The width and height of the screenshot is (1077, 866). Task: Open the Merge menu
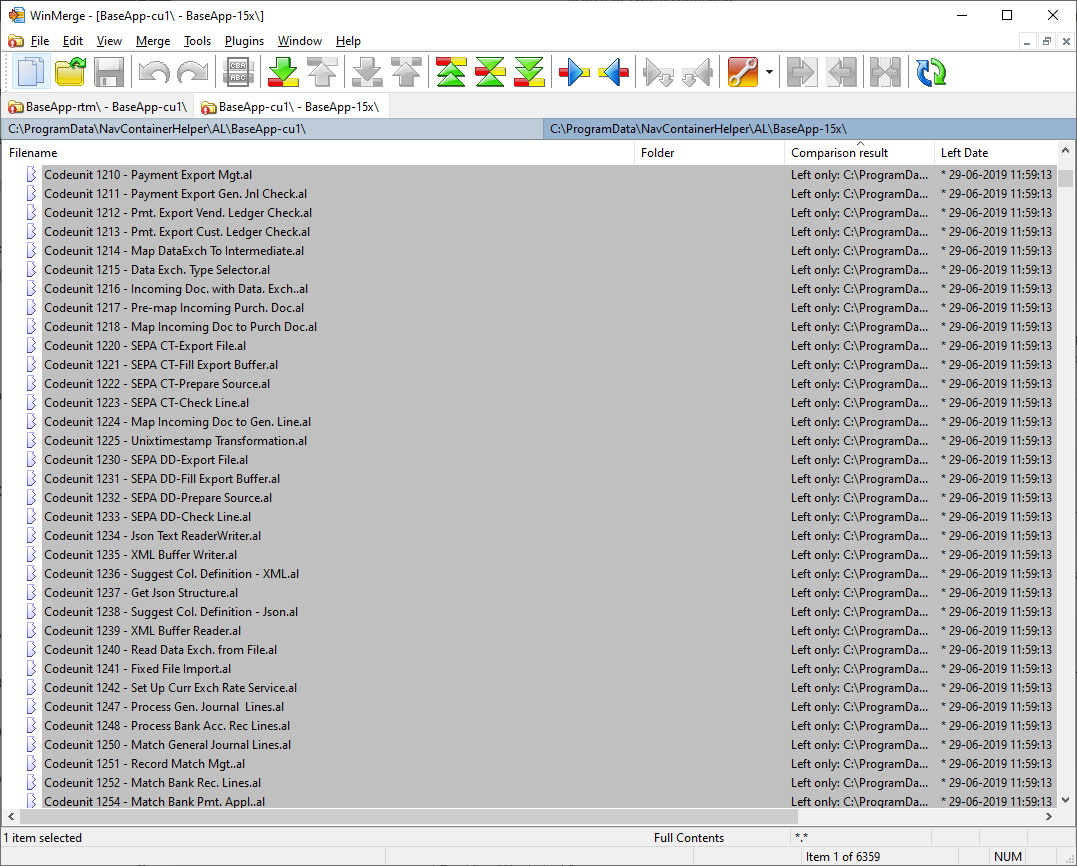pyautogui.click(x=153, y=41)
